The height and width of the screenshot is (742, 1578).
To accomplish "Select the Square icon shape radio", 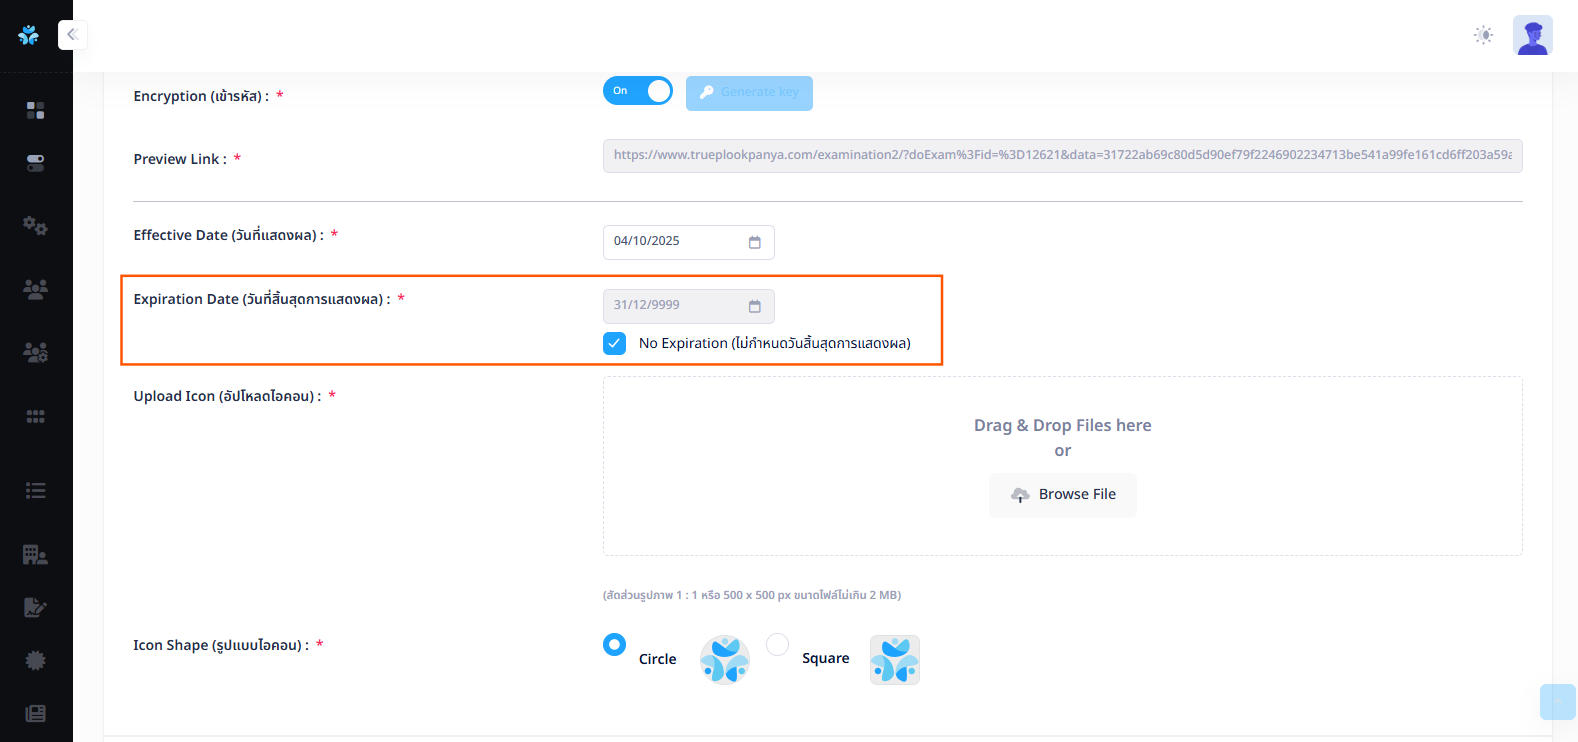I will point(777,645).
